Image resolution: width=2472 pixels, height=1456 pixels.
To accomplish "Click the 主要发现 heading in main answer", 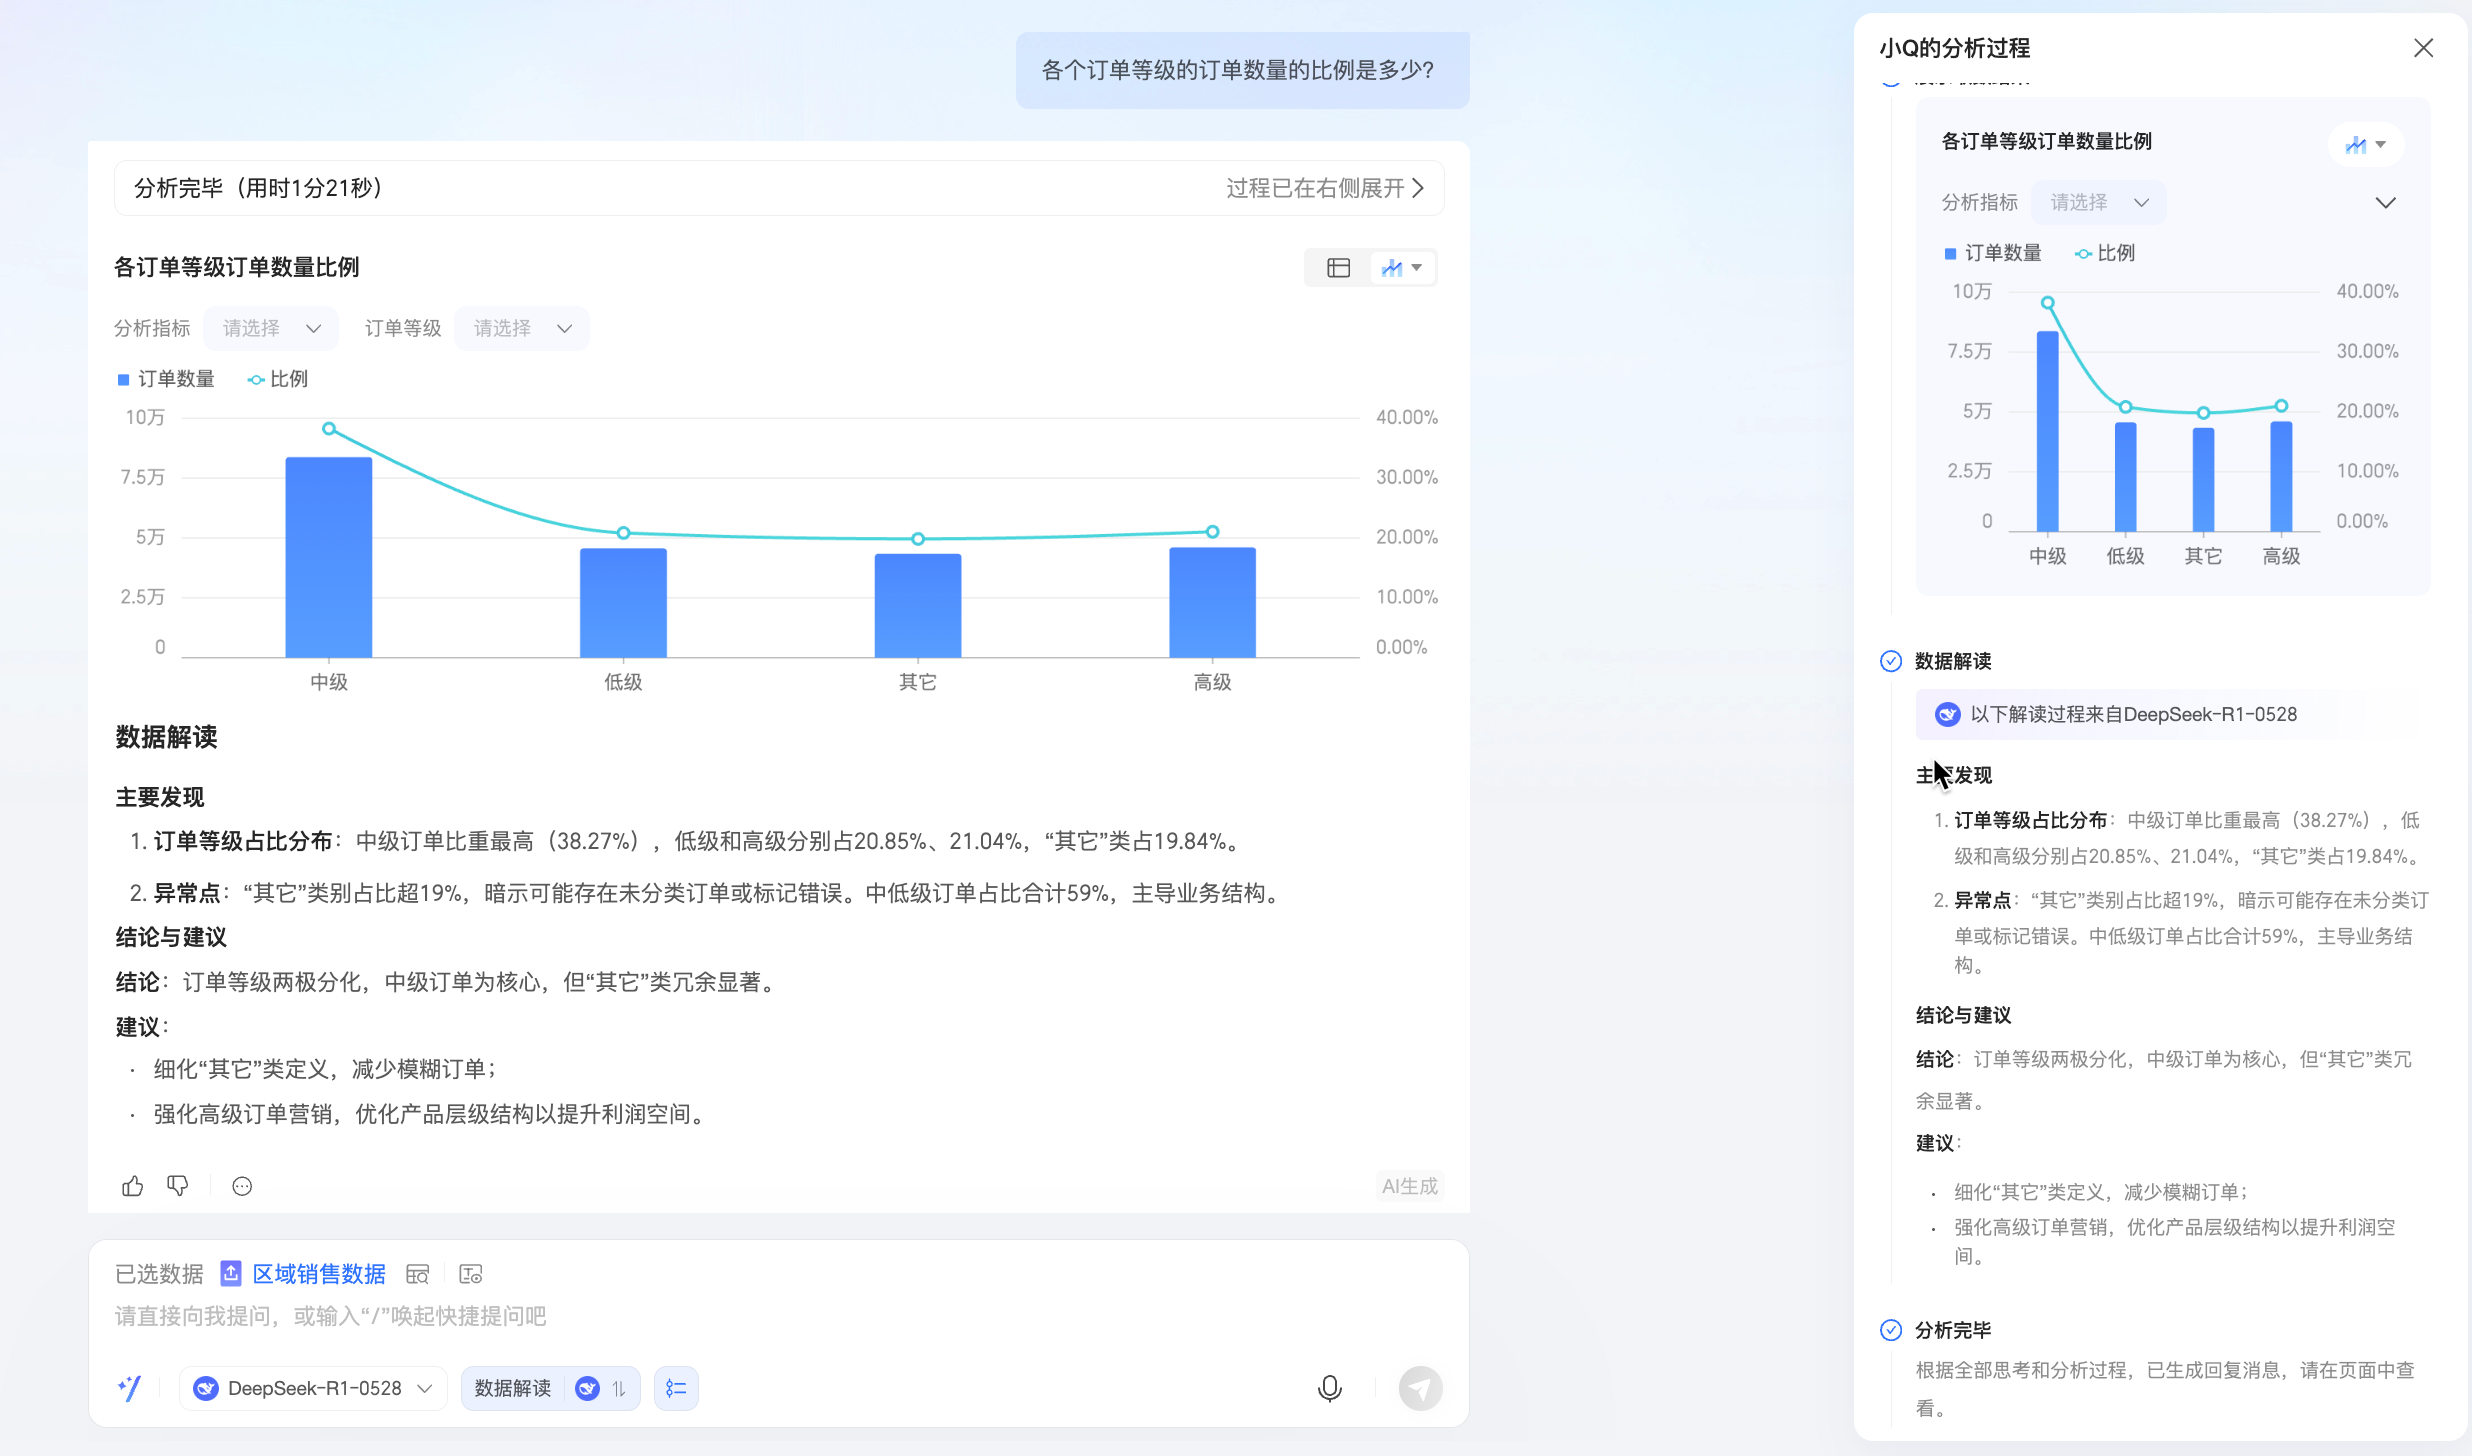I will [160, 797].
